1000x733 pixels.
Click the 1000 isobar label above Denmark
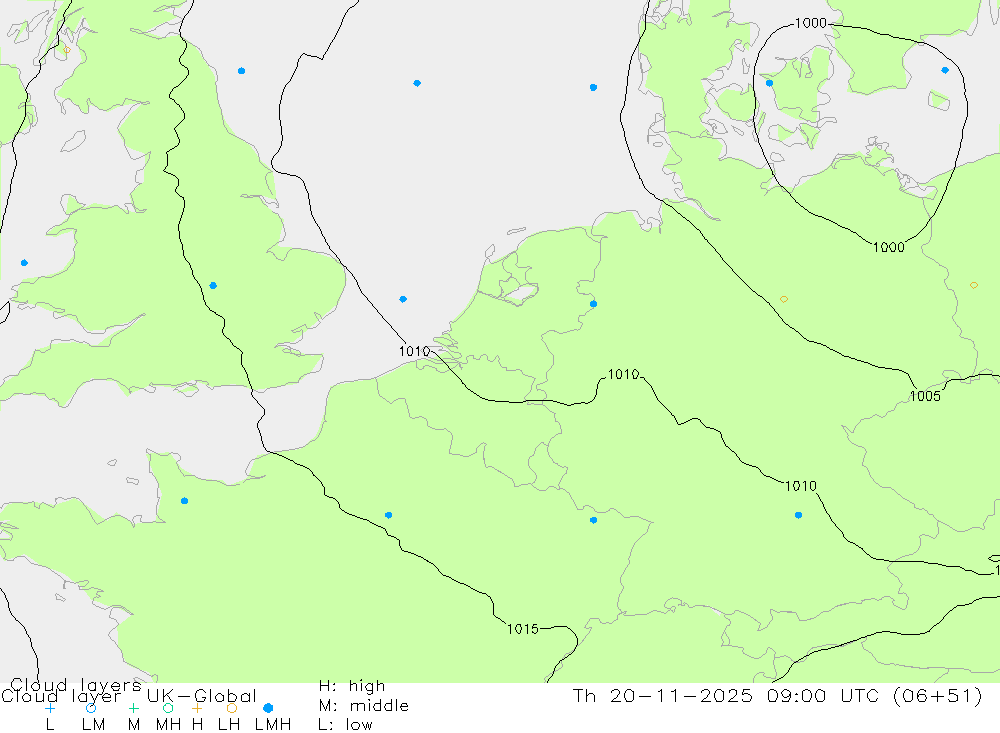pyautogui.click(x=811, y=23)
